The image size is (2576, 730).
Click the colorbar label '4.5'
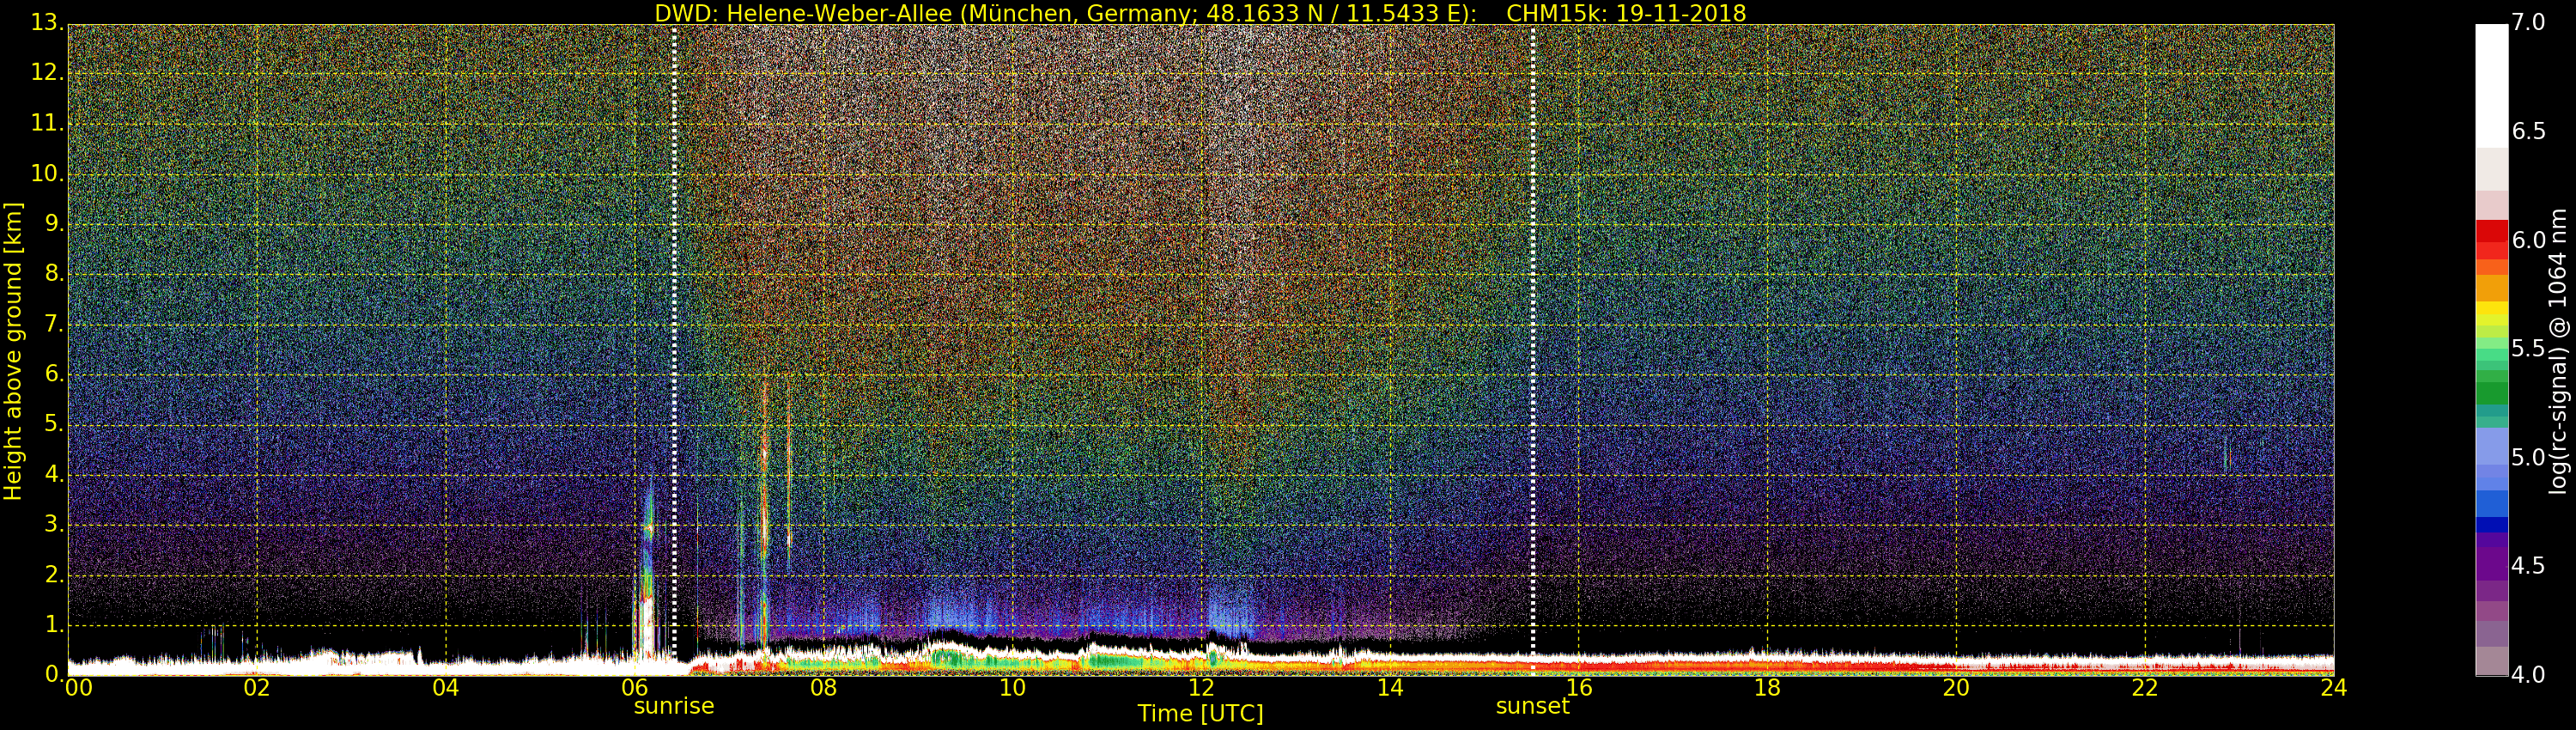pyautogui.click(x=2528, y=567)
